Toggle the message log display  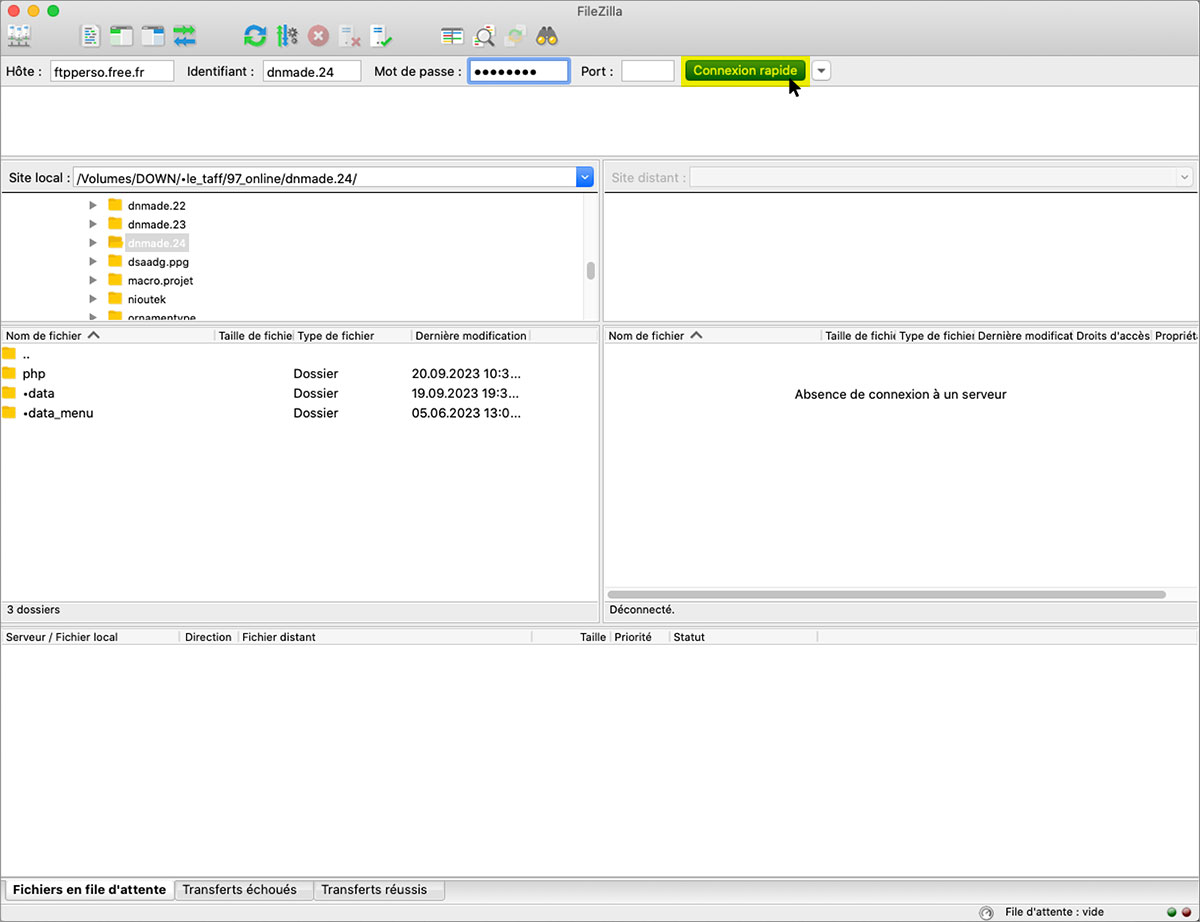click(x=91, y=36)
